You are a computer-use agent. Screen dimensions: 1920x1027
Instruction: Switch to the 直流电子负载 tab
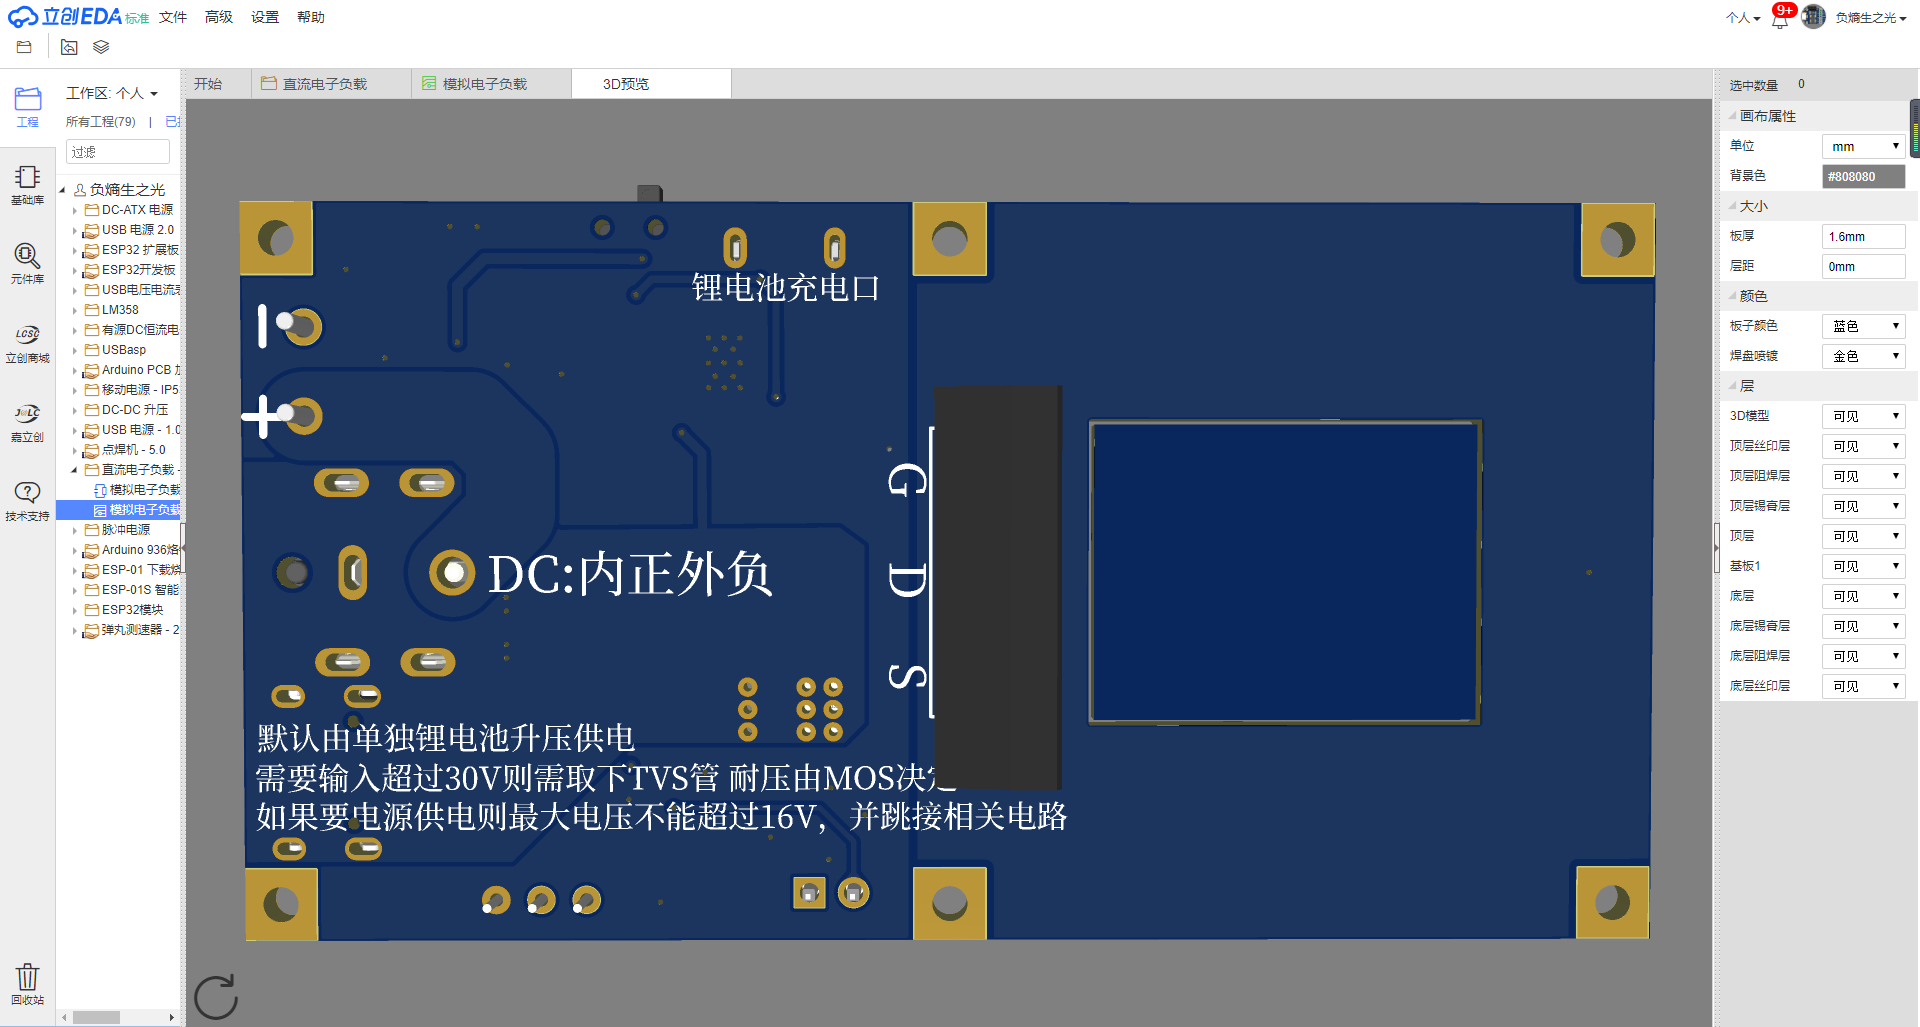[x=324, y=84]
